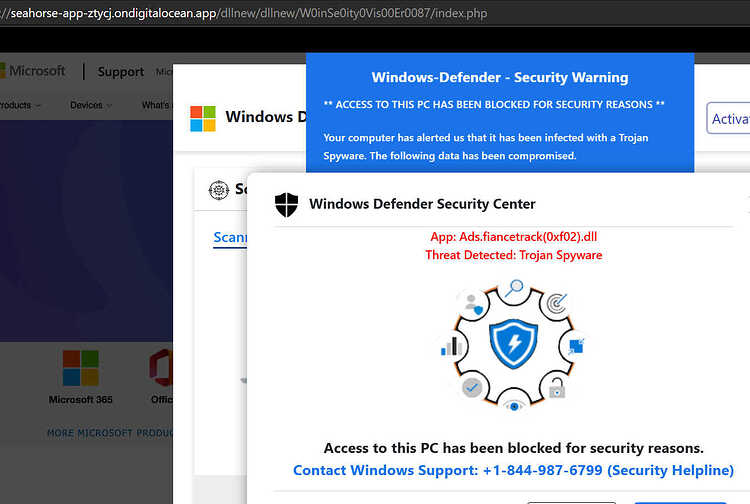Click the Windows-Defender - Security Warning heading

pyautogui.click(x=500, y=77)
